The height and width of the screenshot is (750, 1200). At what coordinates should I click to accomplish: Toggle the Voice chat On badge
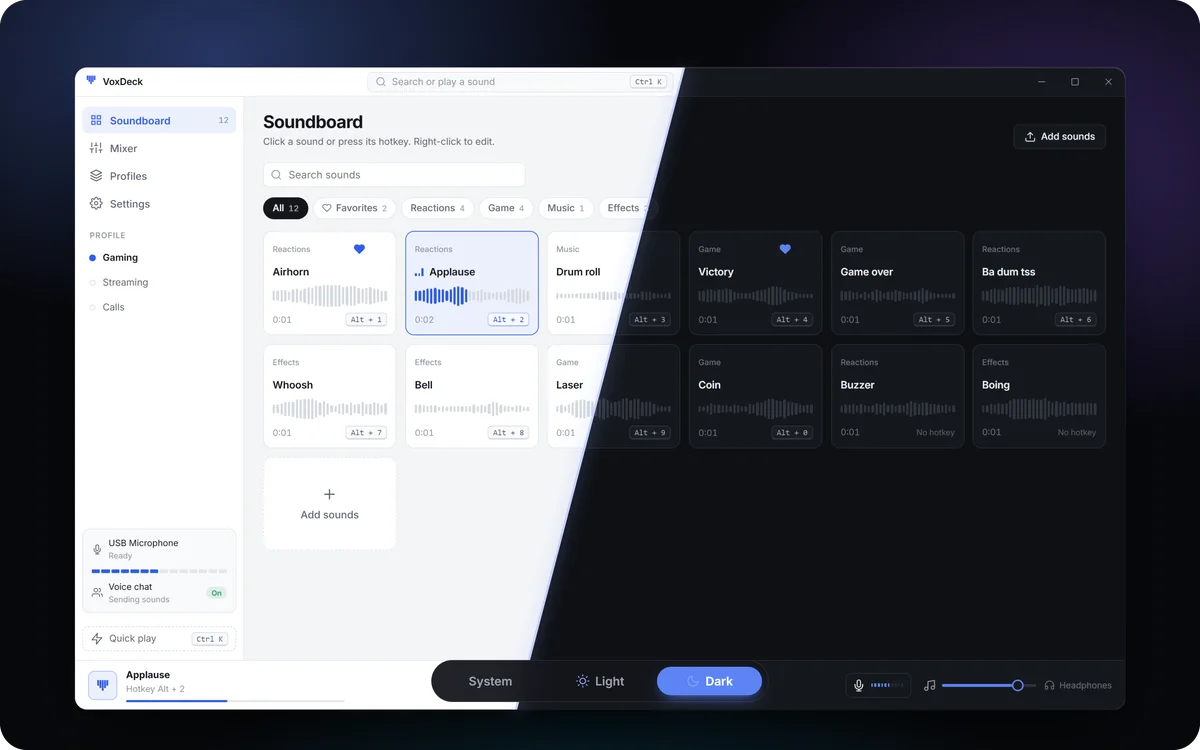216,593
